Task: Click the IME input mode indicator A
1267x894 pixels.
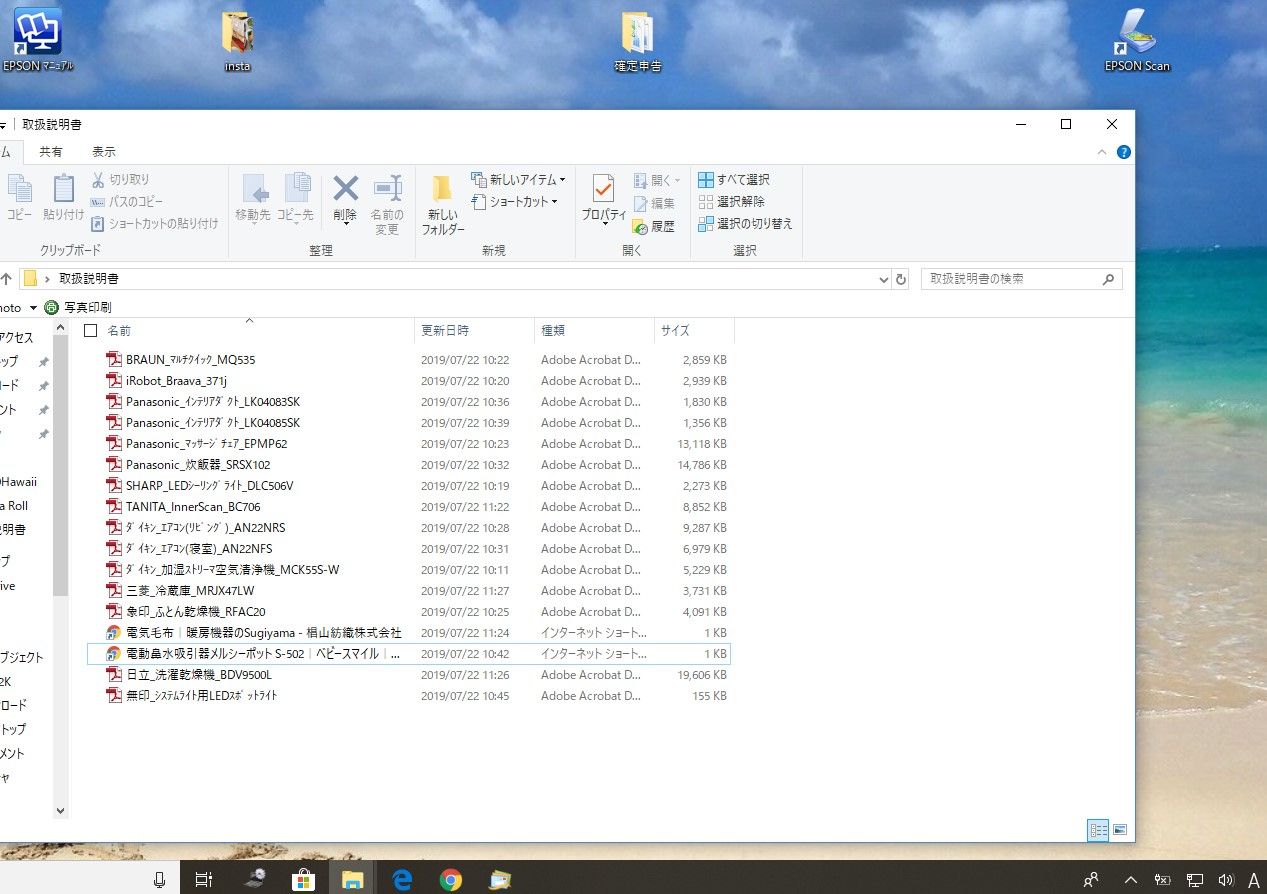Action: point(1254,880)
